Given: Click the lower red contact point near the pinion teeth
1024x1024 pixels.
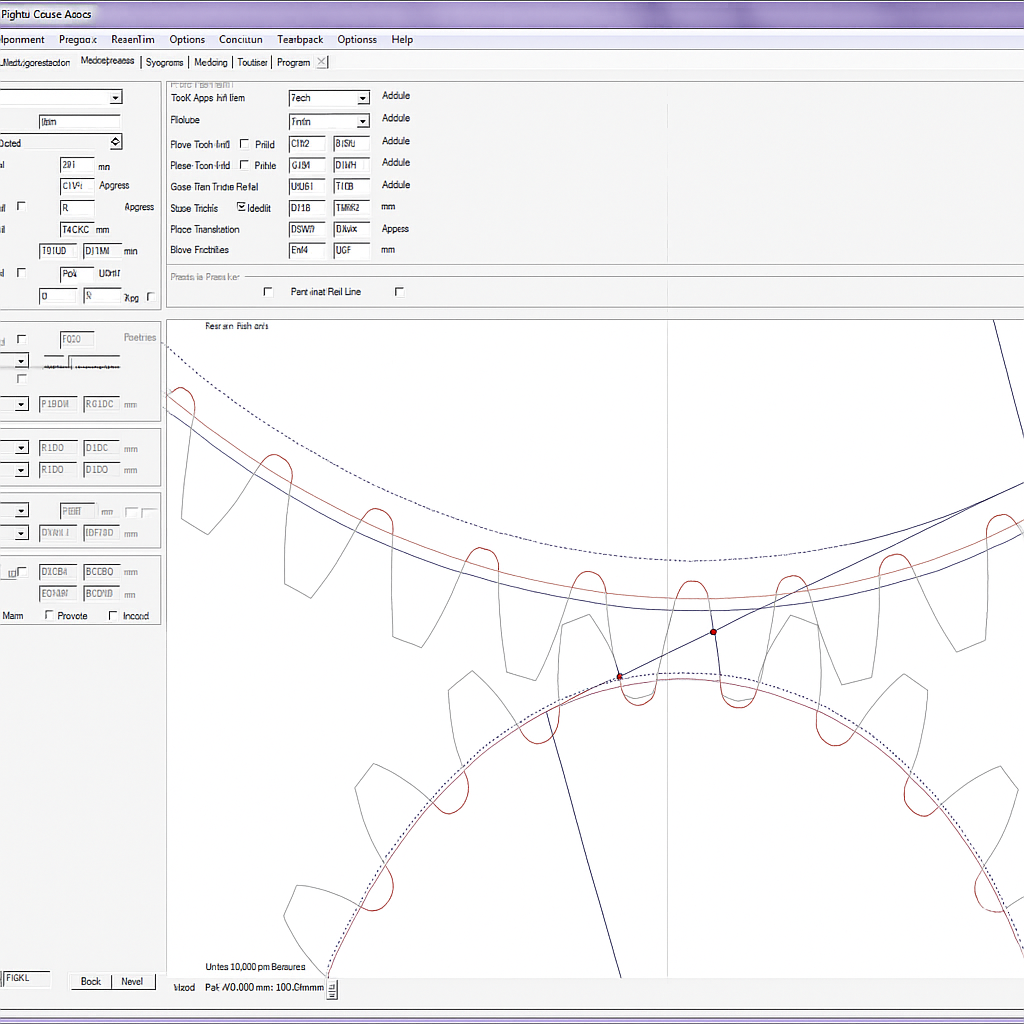Looking at the screenshot, I should tap(620, 677).
